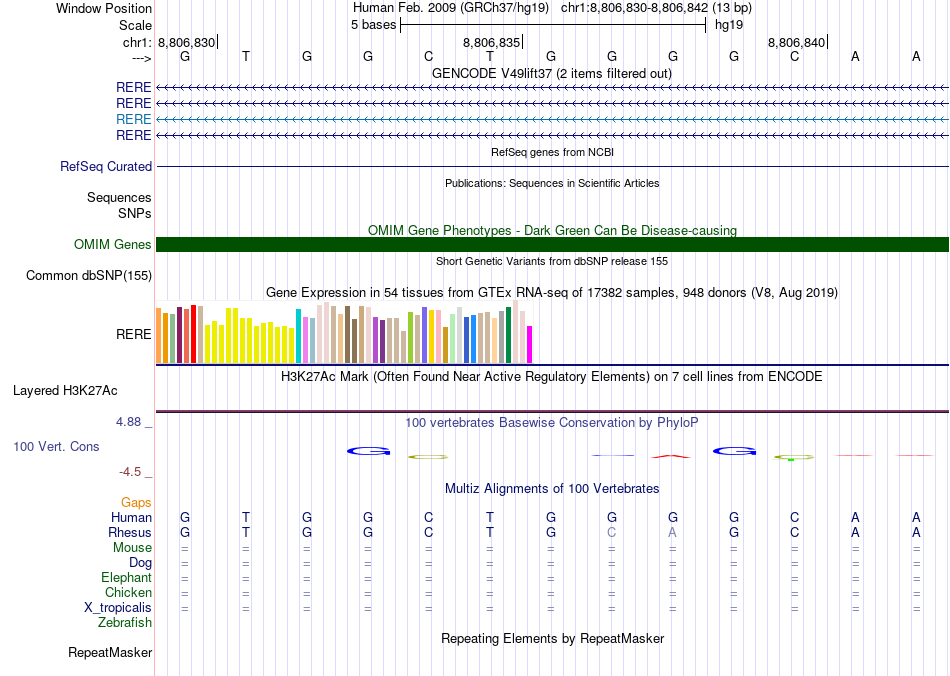Click the Zebrafish species label
The width and height of the screenshot is (950, 676).
click(x=125, y=623)
